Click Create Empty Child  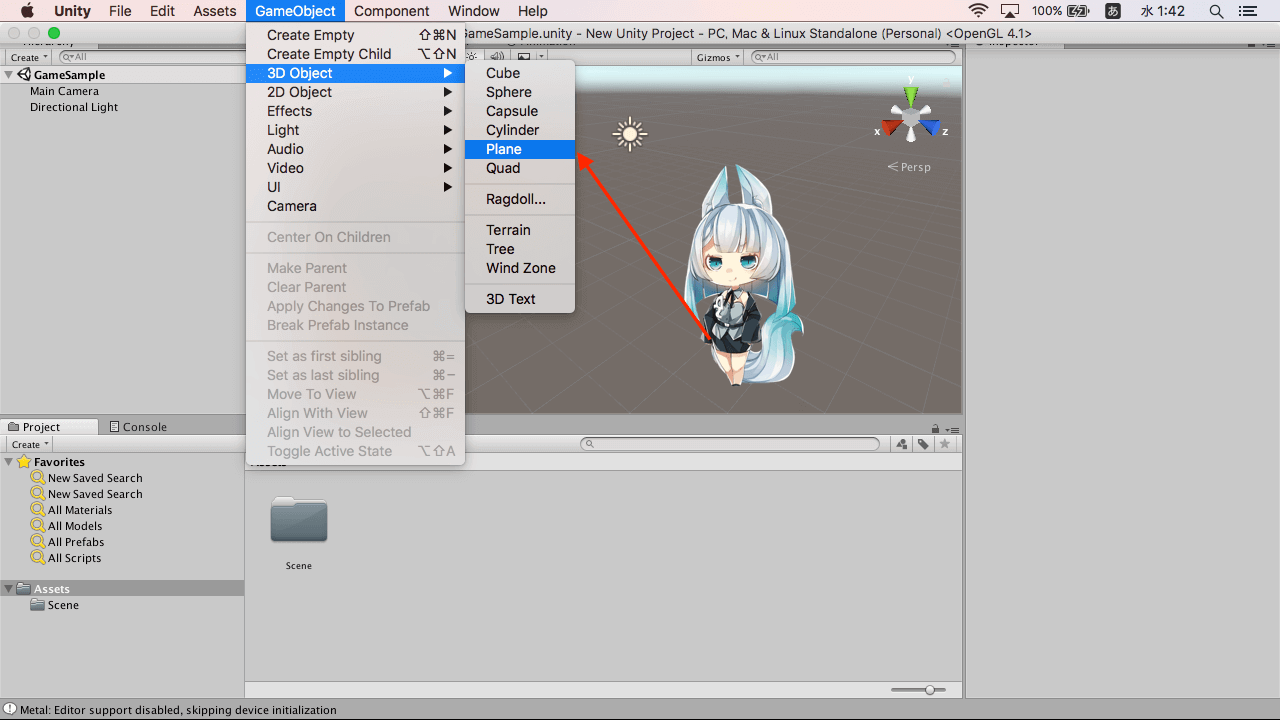(355, 54)
